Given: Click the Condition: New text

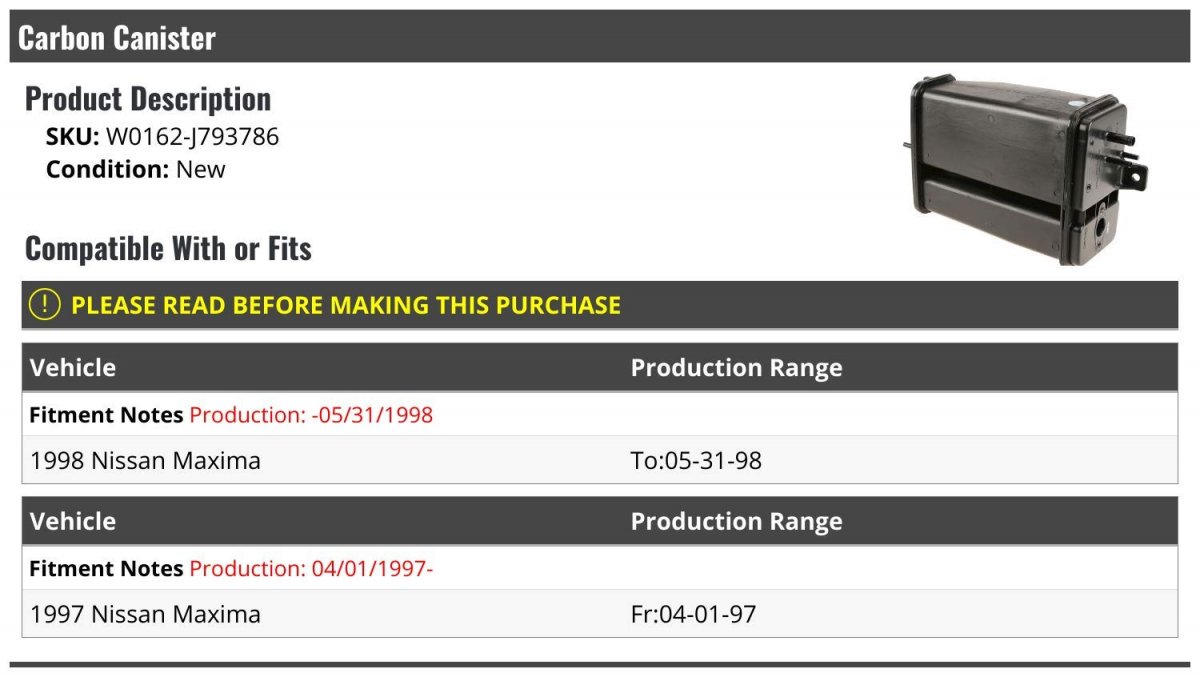Looking at the screenshot, I should [x=136, y=169].
